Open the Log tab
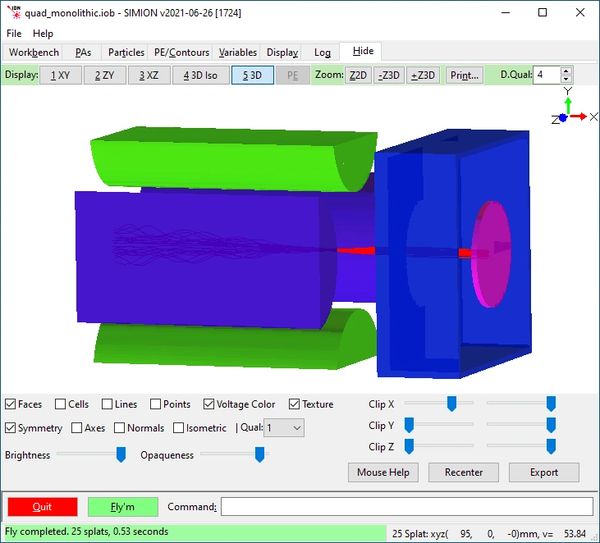The image size is (600, 543). tap(322, 52)
